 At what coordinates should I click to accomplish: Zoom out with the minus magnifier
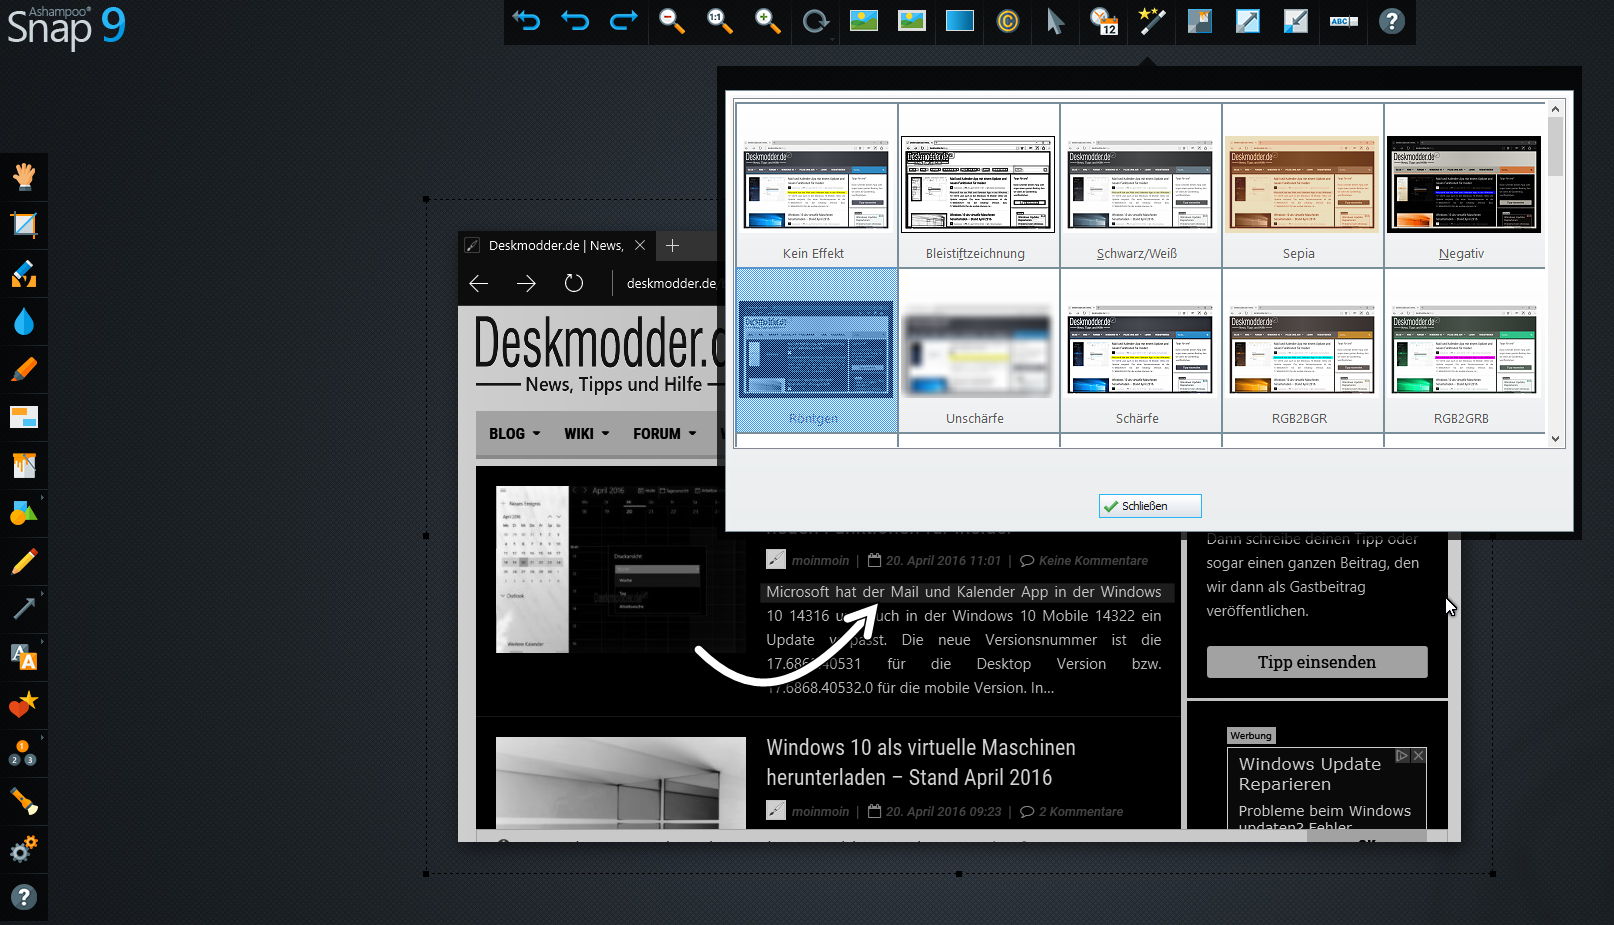tap(671, 21)
